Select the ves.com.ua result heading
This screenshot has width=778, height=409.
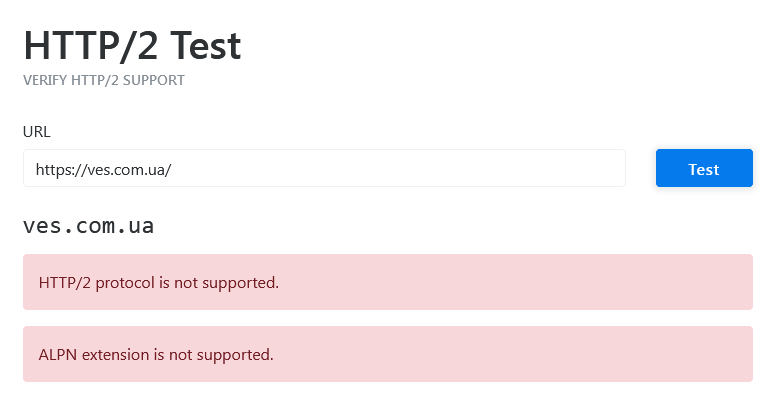click(x=89, y=226)
